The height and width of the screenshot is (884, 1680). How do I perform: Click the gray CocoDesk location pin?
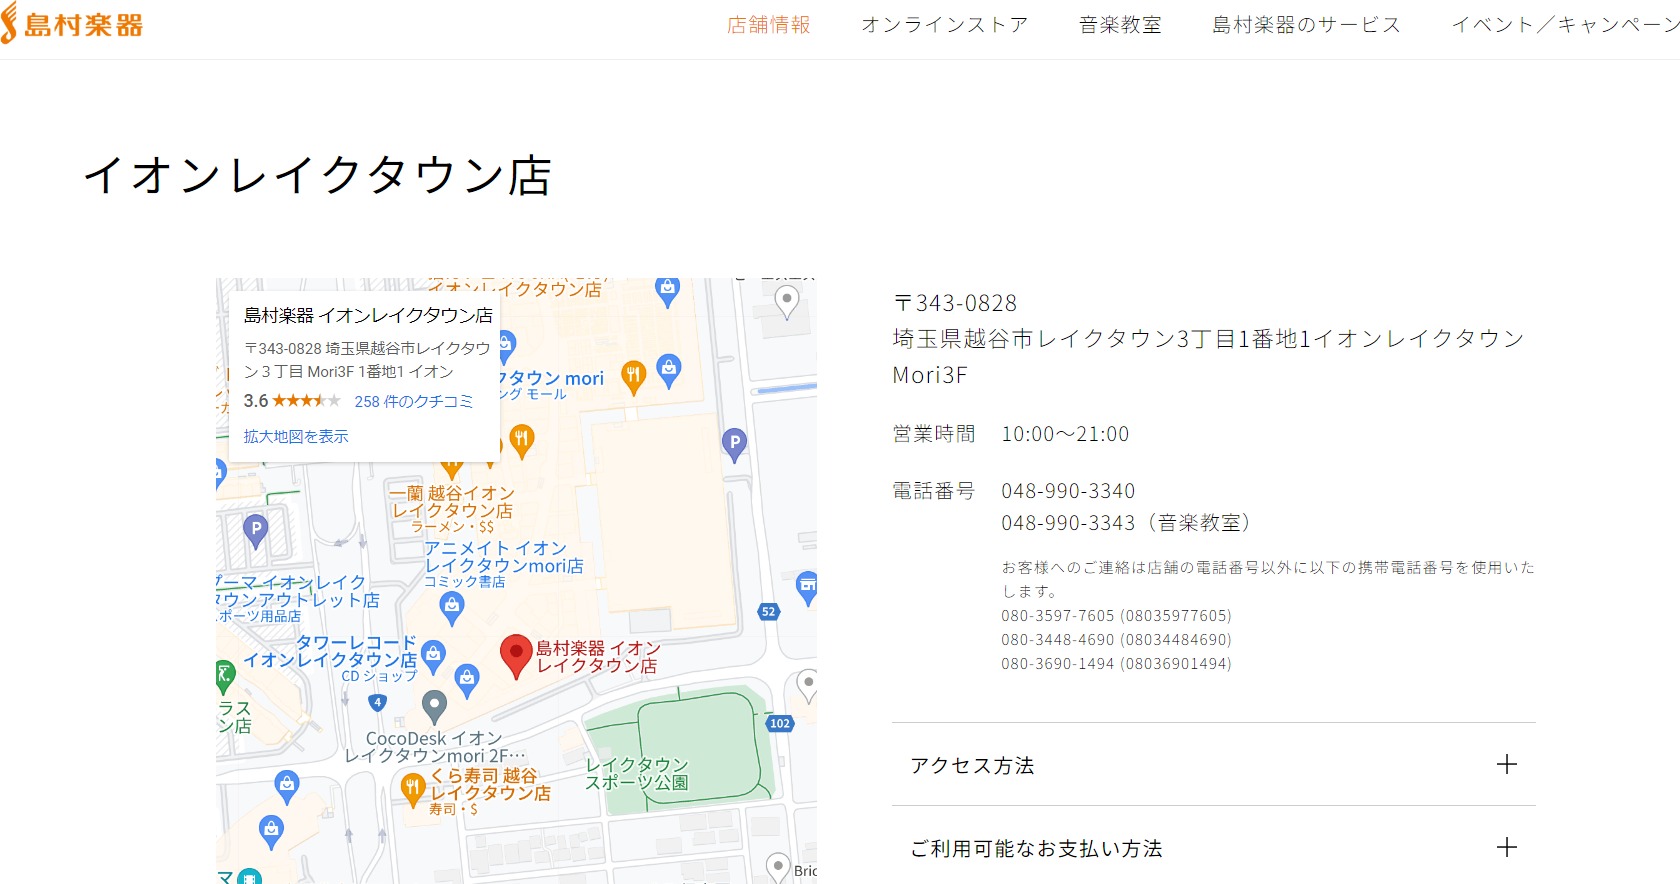(x=434, y=706)
